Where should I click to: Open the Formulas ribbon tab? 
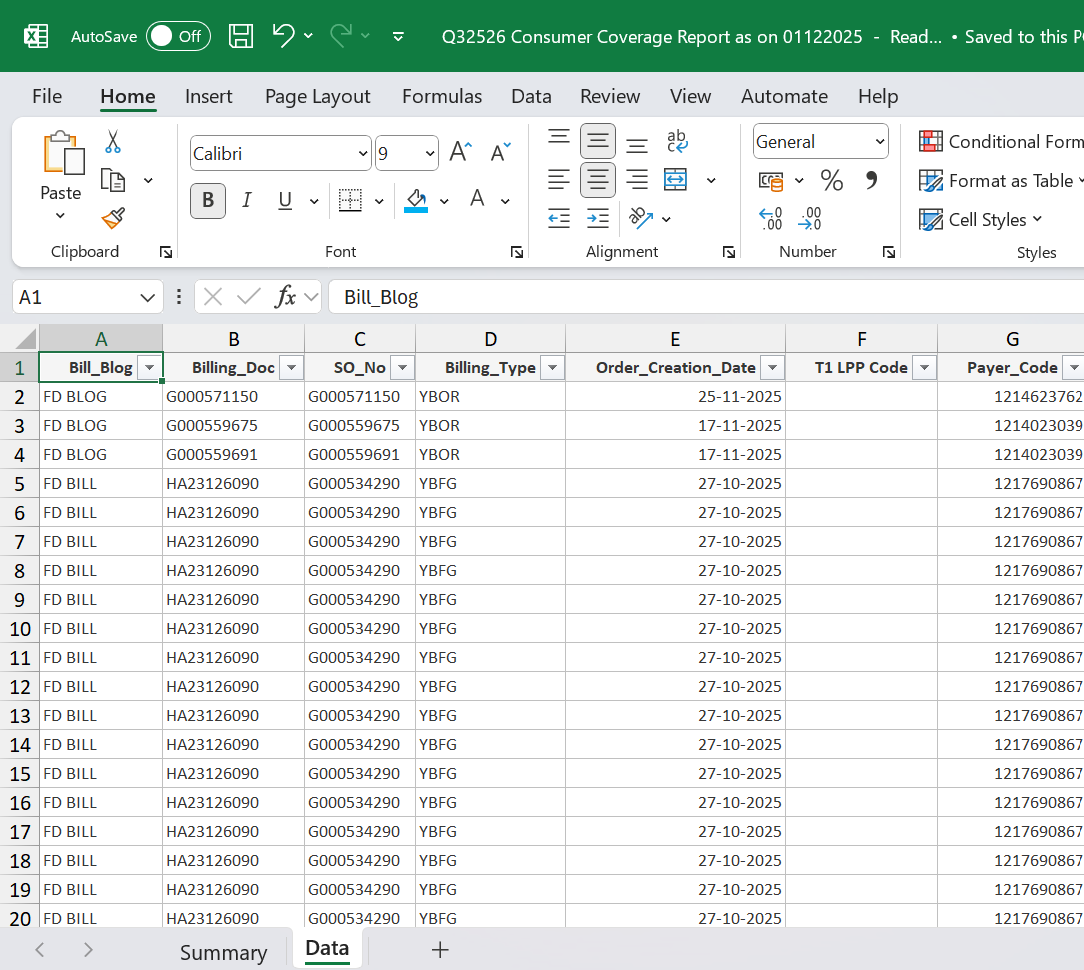(442, 97)
